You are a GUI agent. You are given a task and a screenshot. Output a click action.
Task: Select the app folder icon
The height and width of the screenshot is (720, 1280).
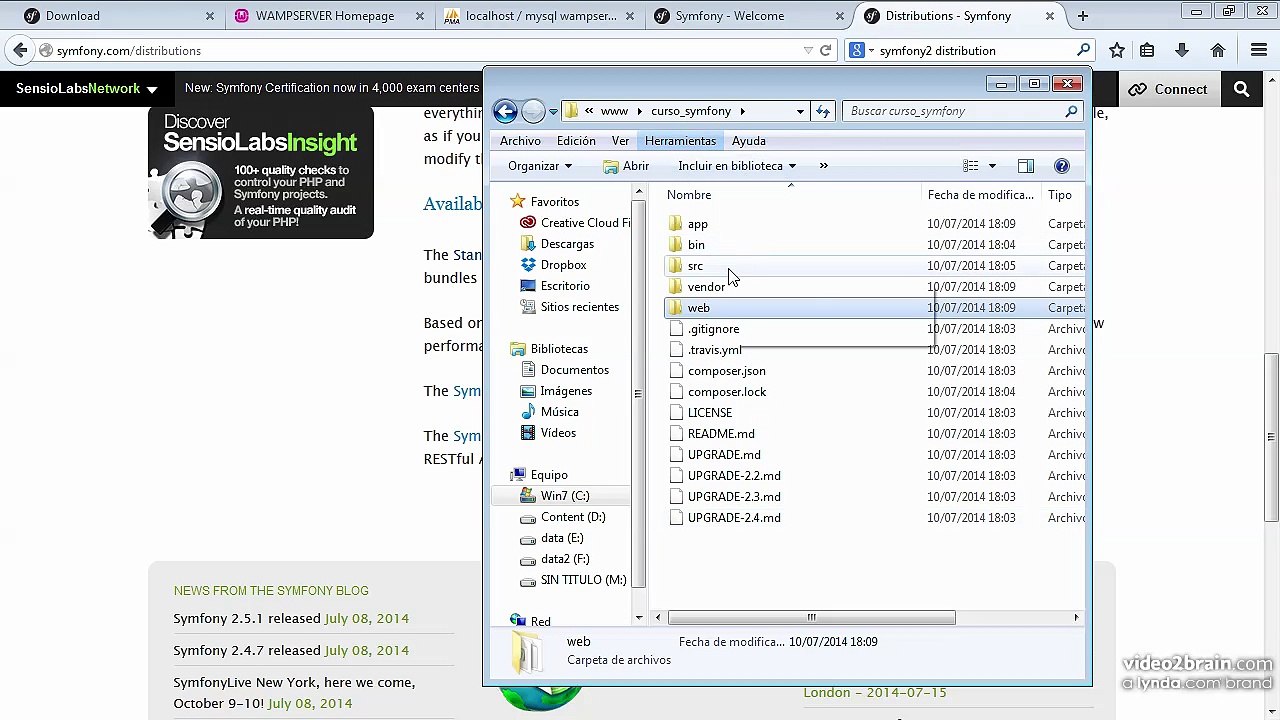[x=675, y=224]
